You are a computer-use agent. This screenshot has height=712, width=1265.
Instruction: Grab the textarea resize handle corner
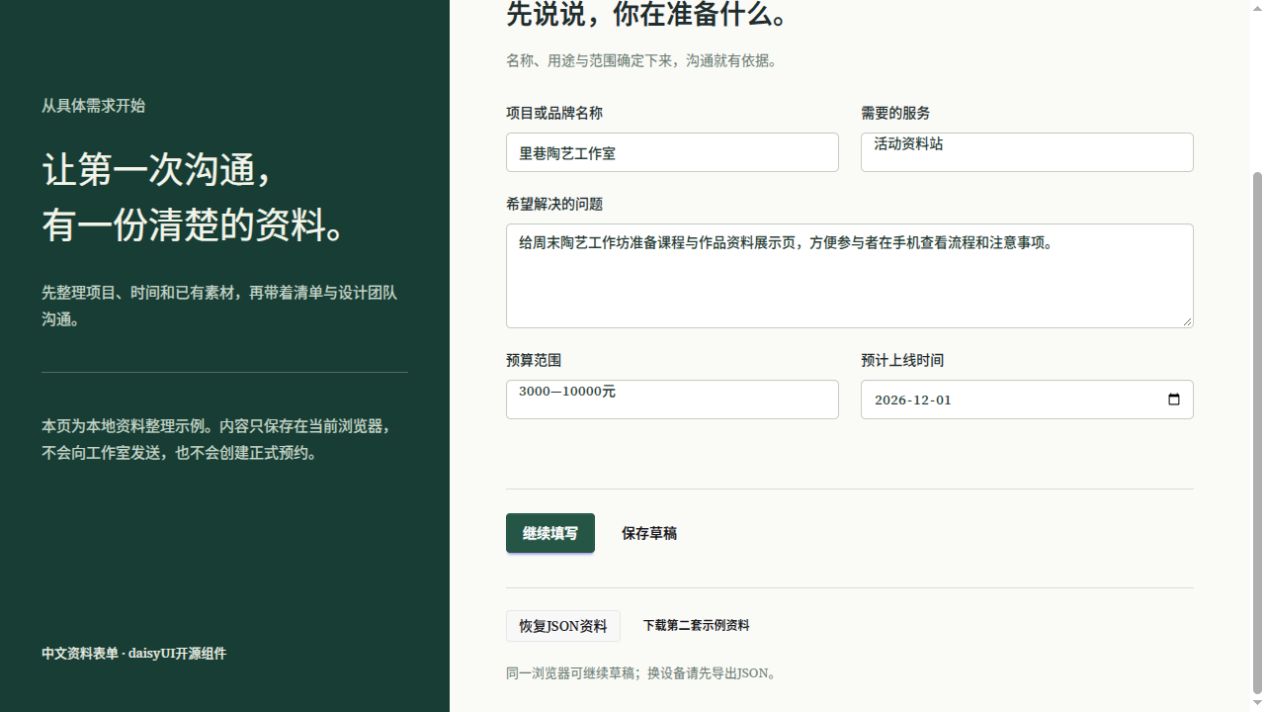[1187, 321]
